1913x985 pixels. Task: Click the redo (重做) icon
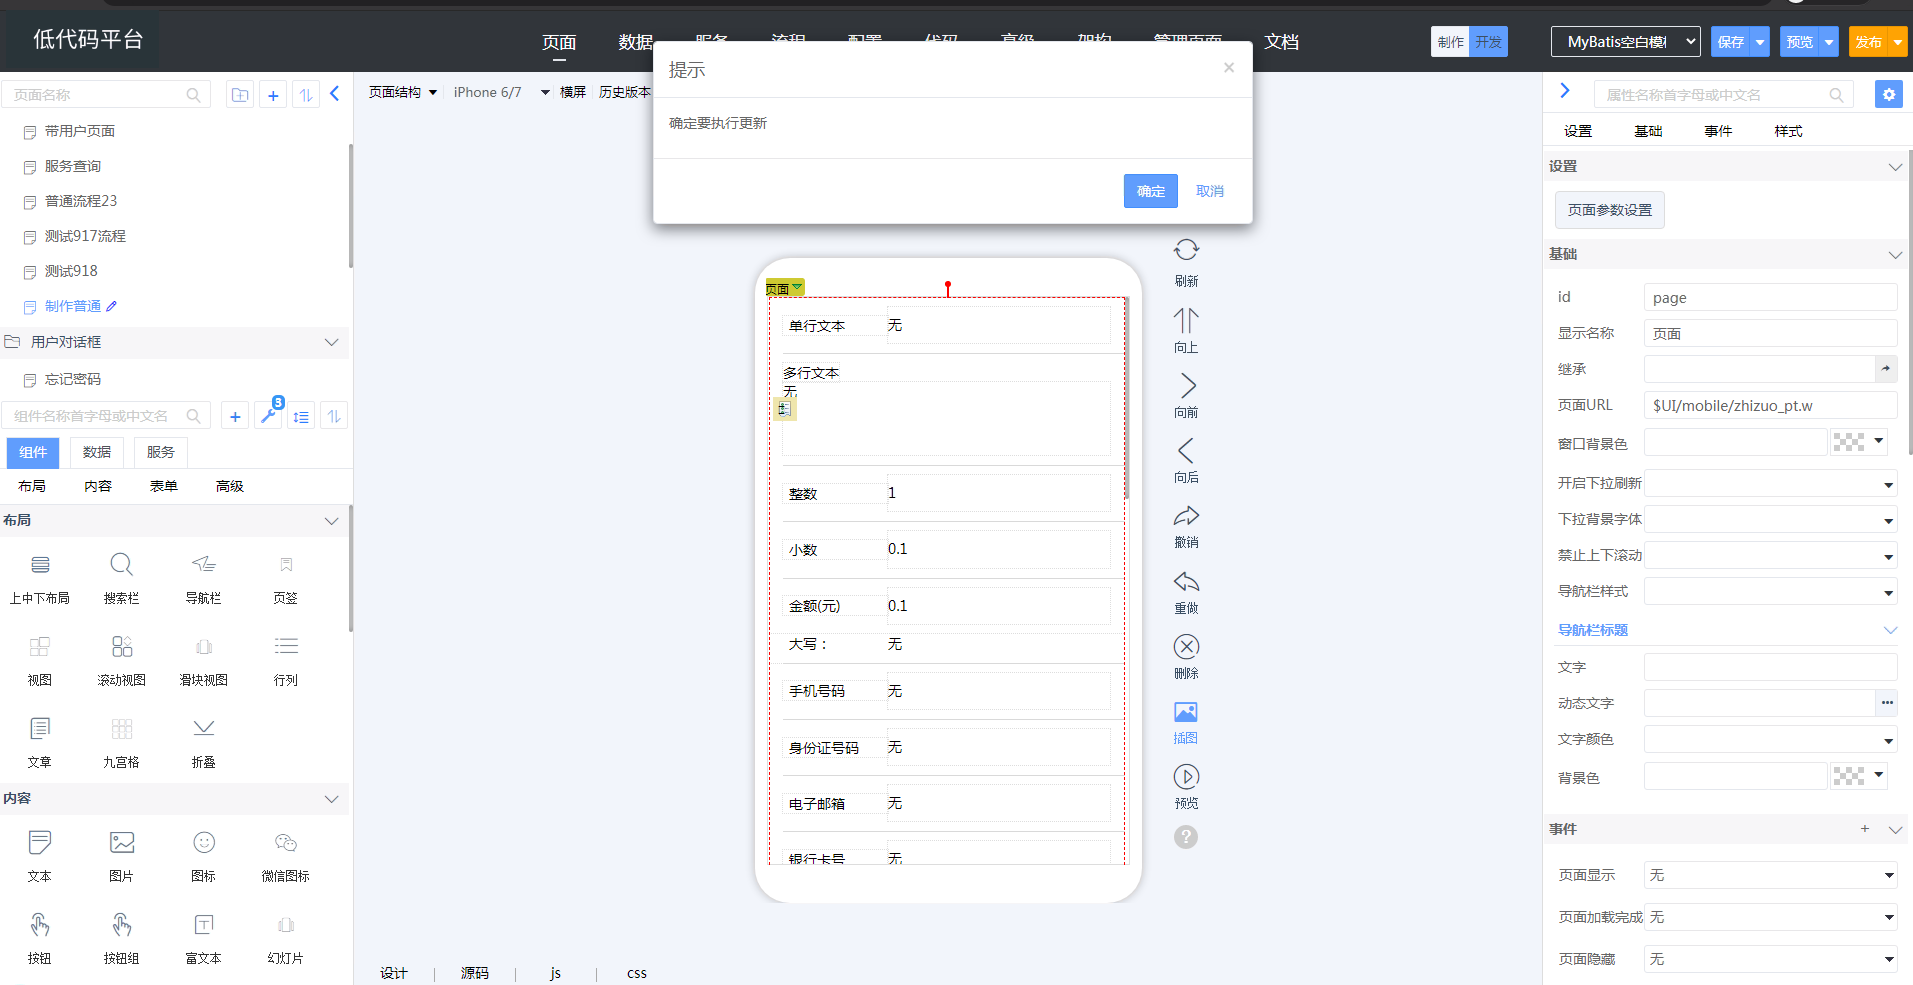click(x=1186, y=582)
